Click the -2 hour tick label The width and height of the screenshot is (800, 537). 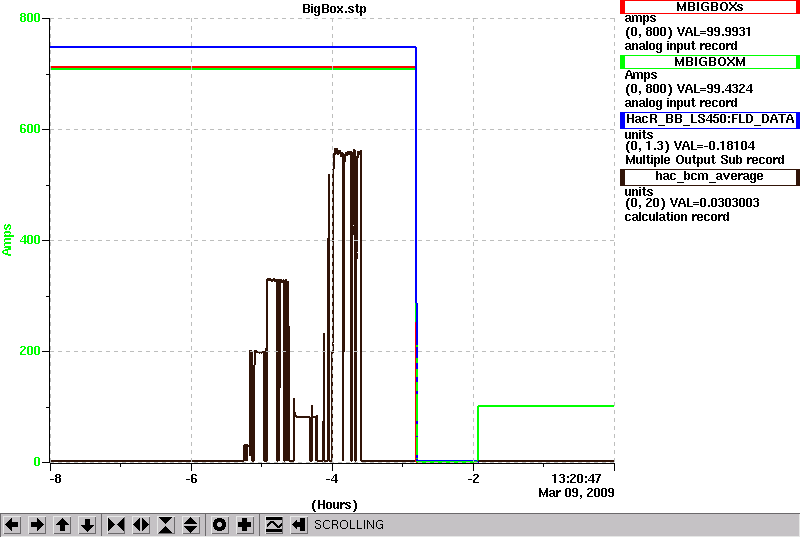tap(473, 479)
